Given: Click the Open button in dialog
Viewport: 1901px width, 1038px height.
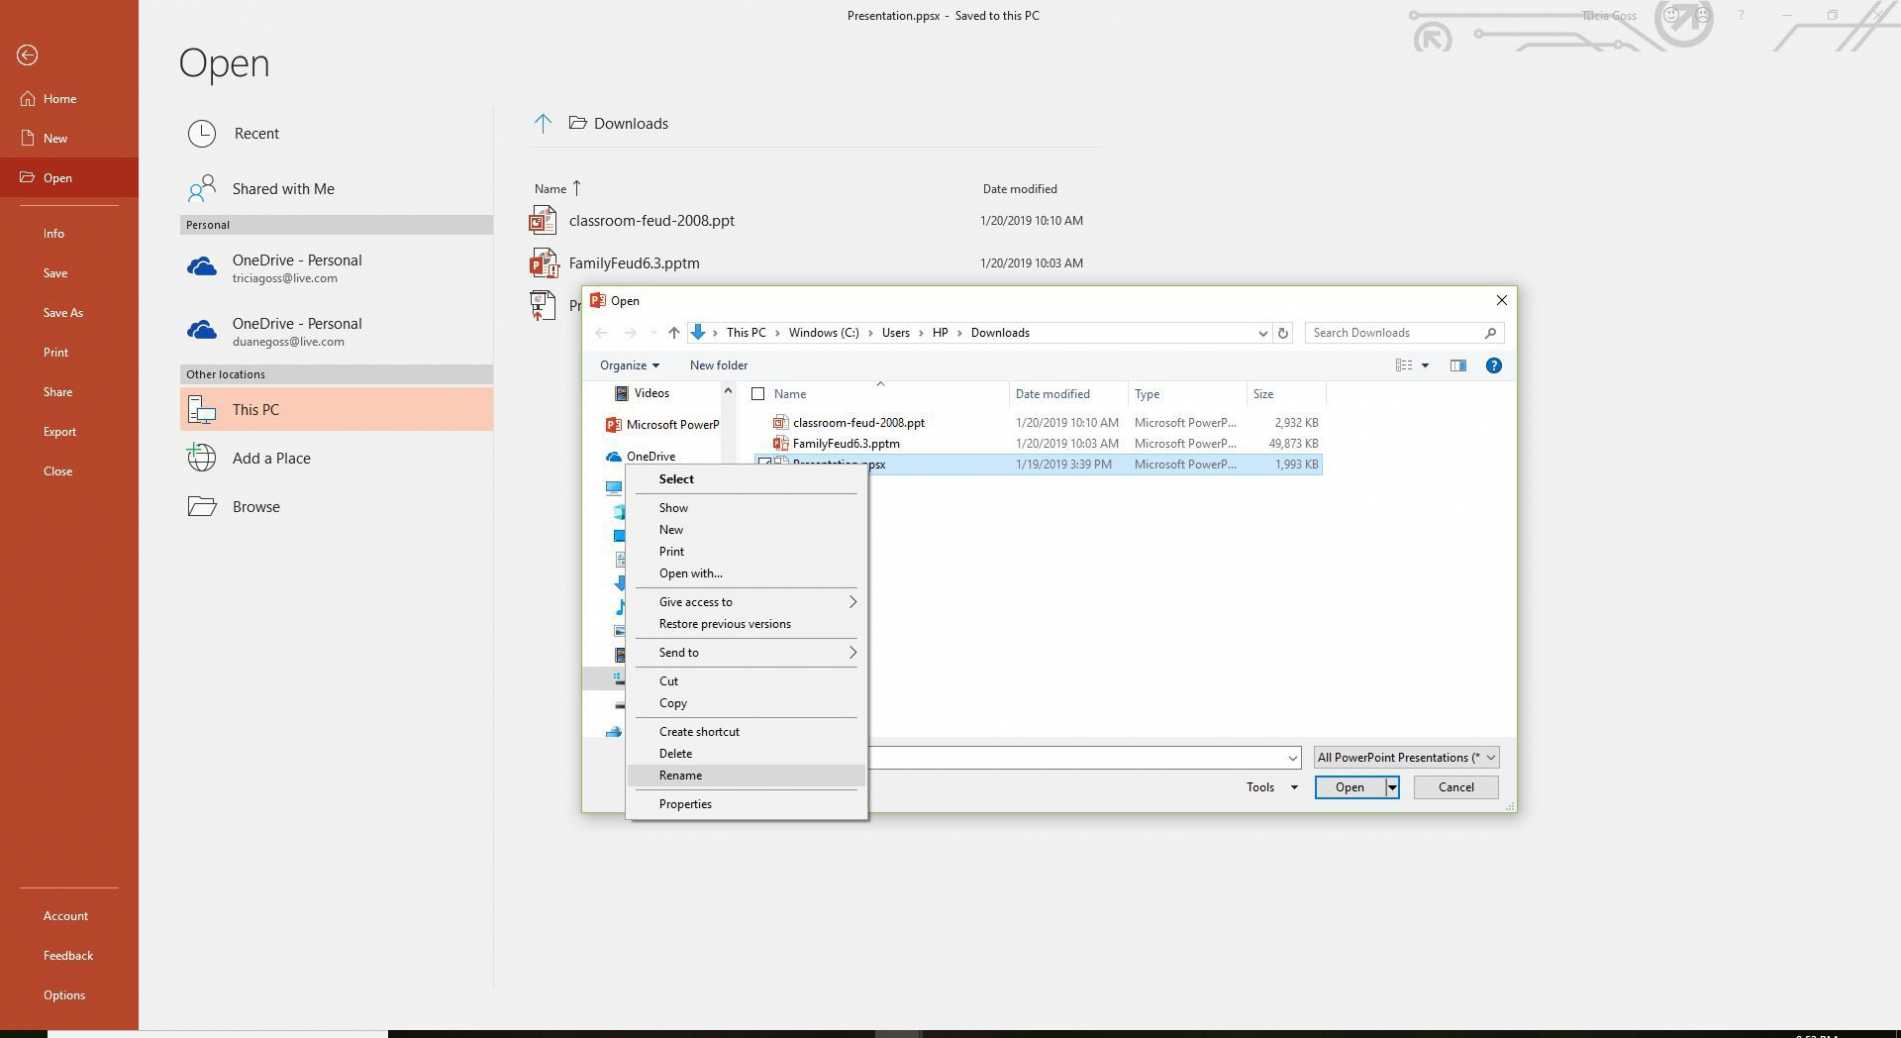Looking at the screenshot, I should [x=1349, y=788].
